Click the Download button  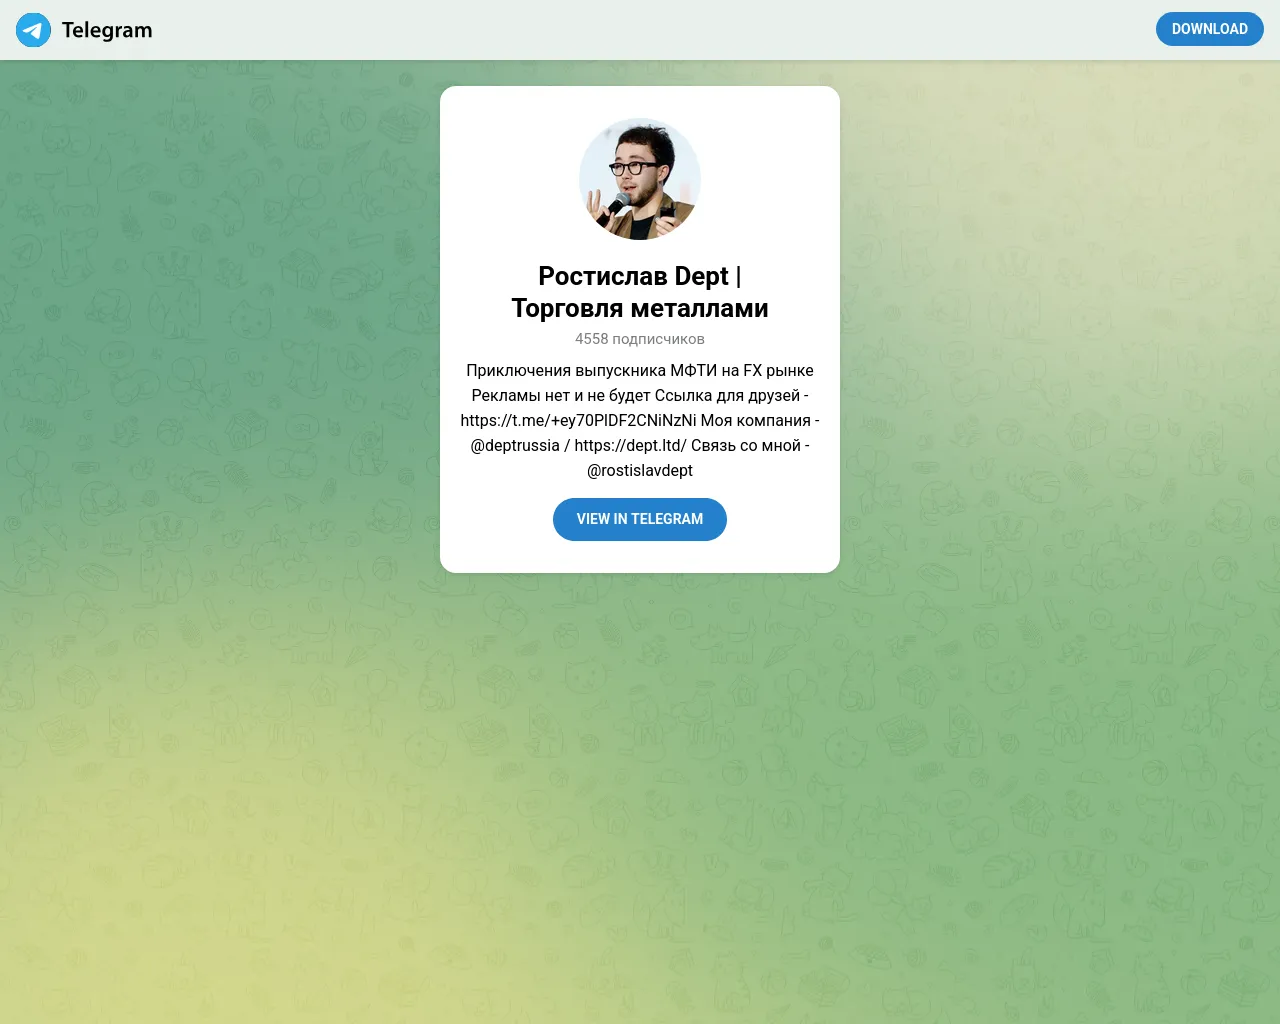pyautogui.click(x=1209, y=29)
